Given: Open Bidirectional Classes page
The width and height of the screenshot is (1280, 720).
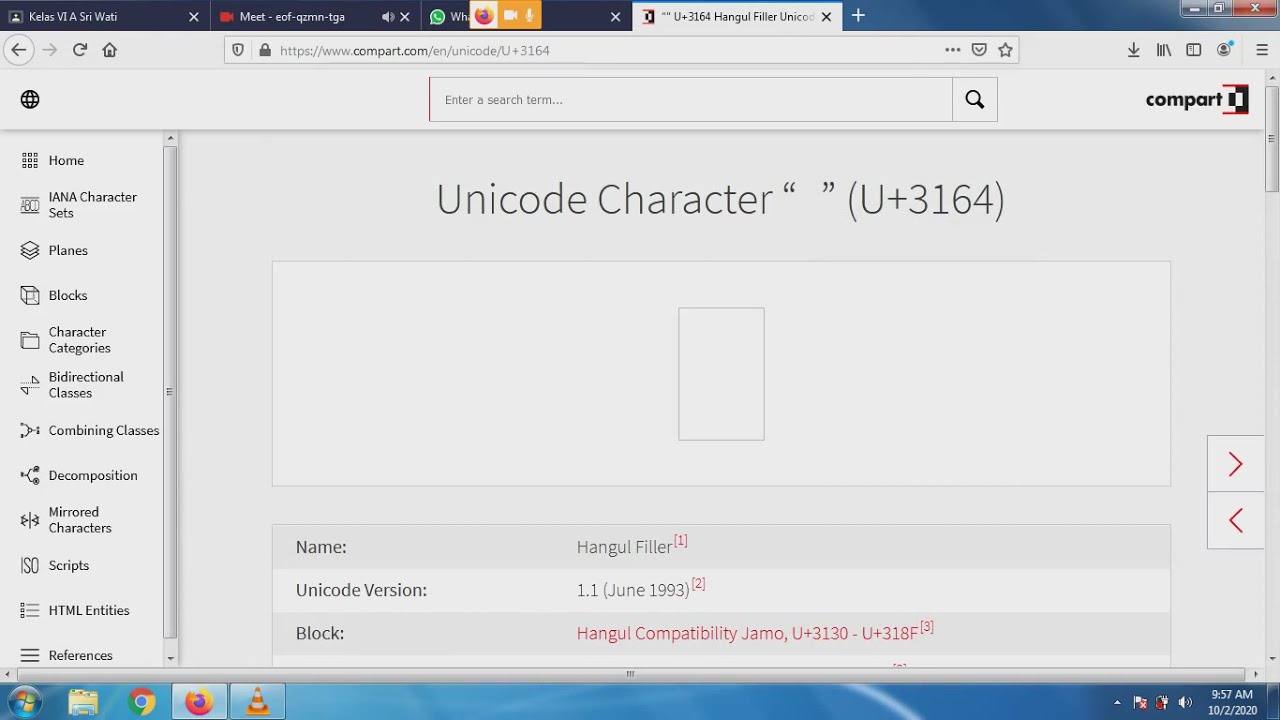Looking at the screenshot, I should point(86,385).
